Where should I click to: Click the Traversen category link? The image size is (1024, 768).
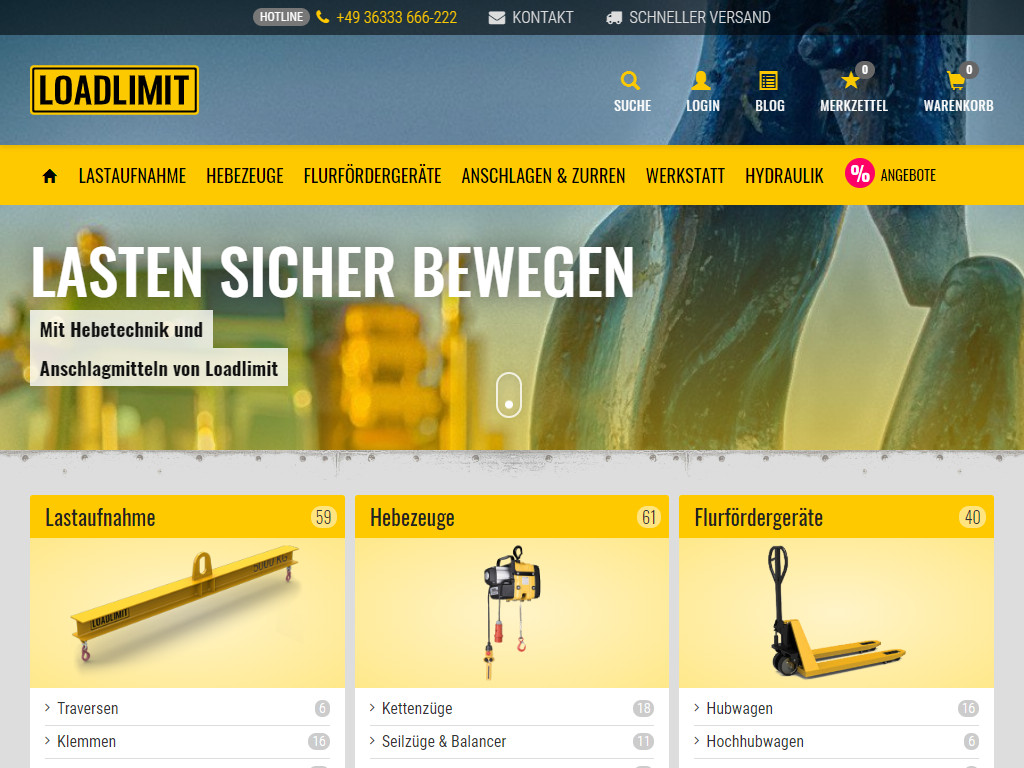88,708
